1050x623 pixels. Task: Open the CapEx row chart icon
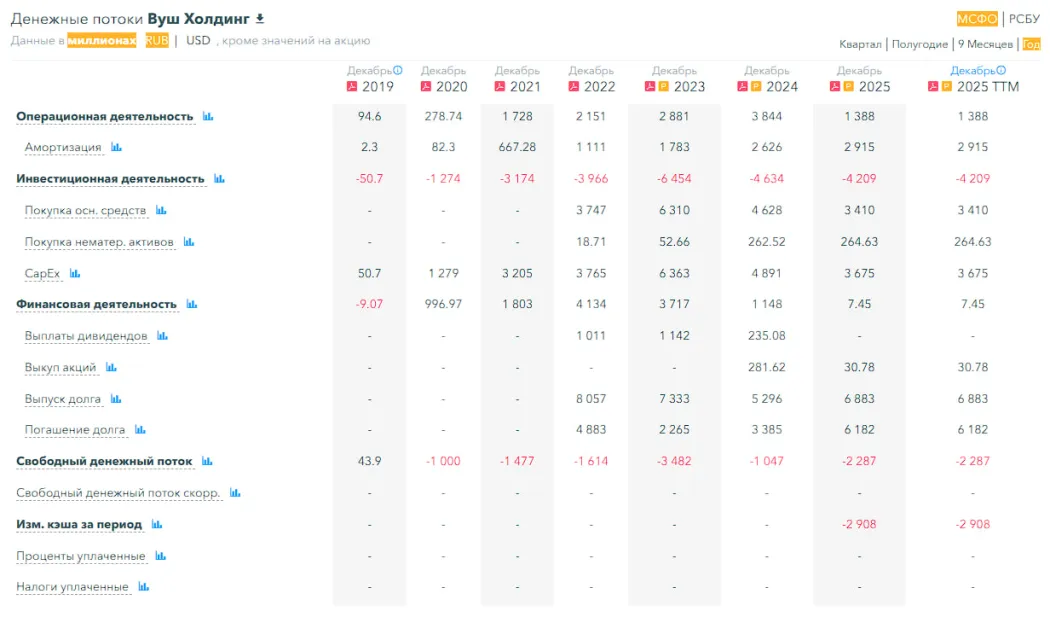pos(74,273)
